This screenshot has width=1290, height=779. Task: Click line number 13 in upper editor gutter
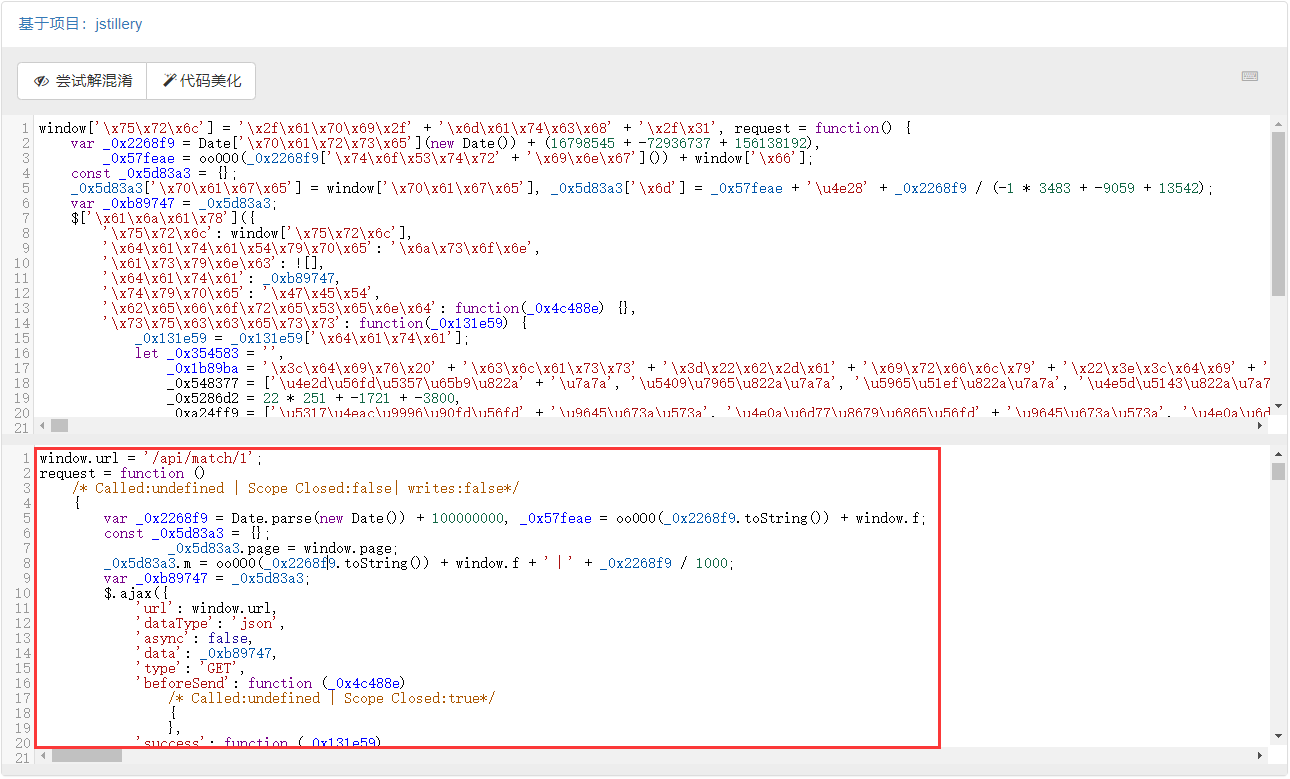(22, 308)
